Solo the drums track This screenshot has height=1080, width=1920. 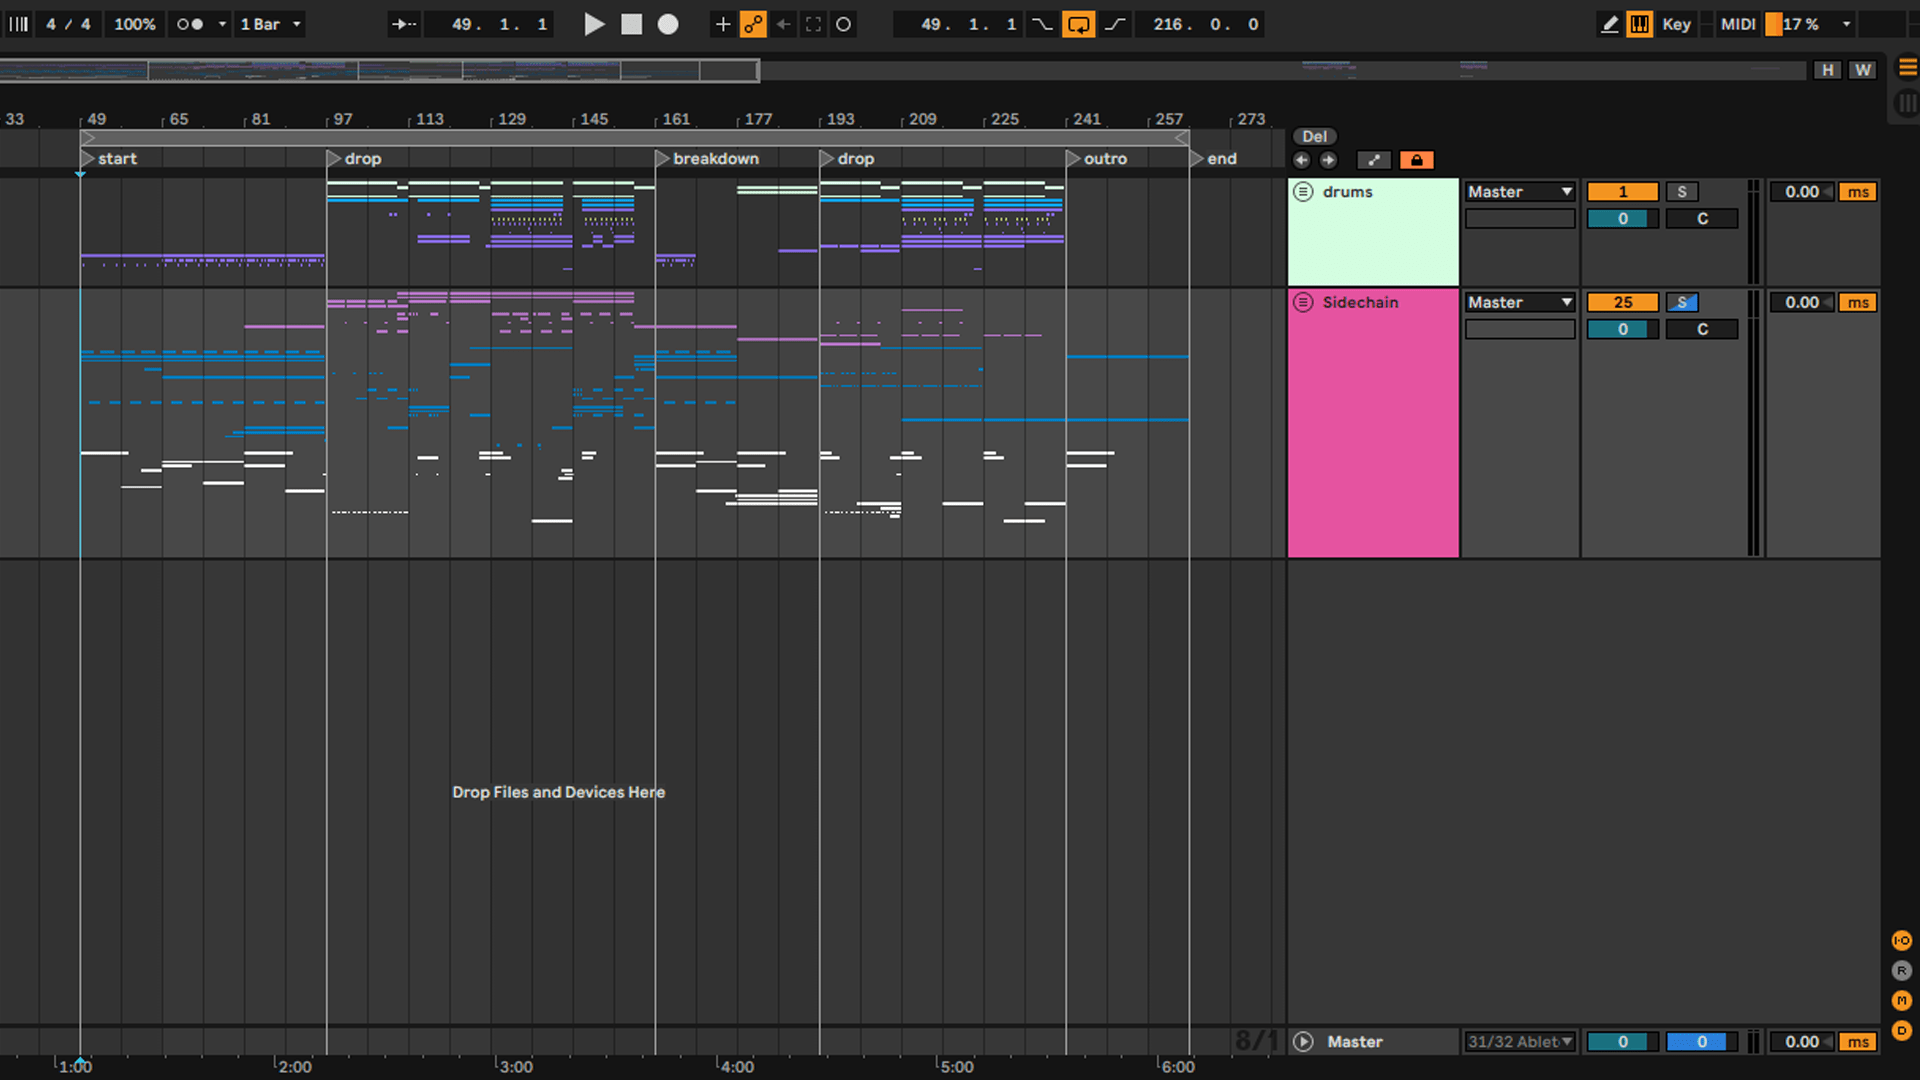coord(1682,192)
